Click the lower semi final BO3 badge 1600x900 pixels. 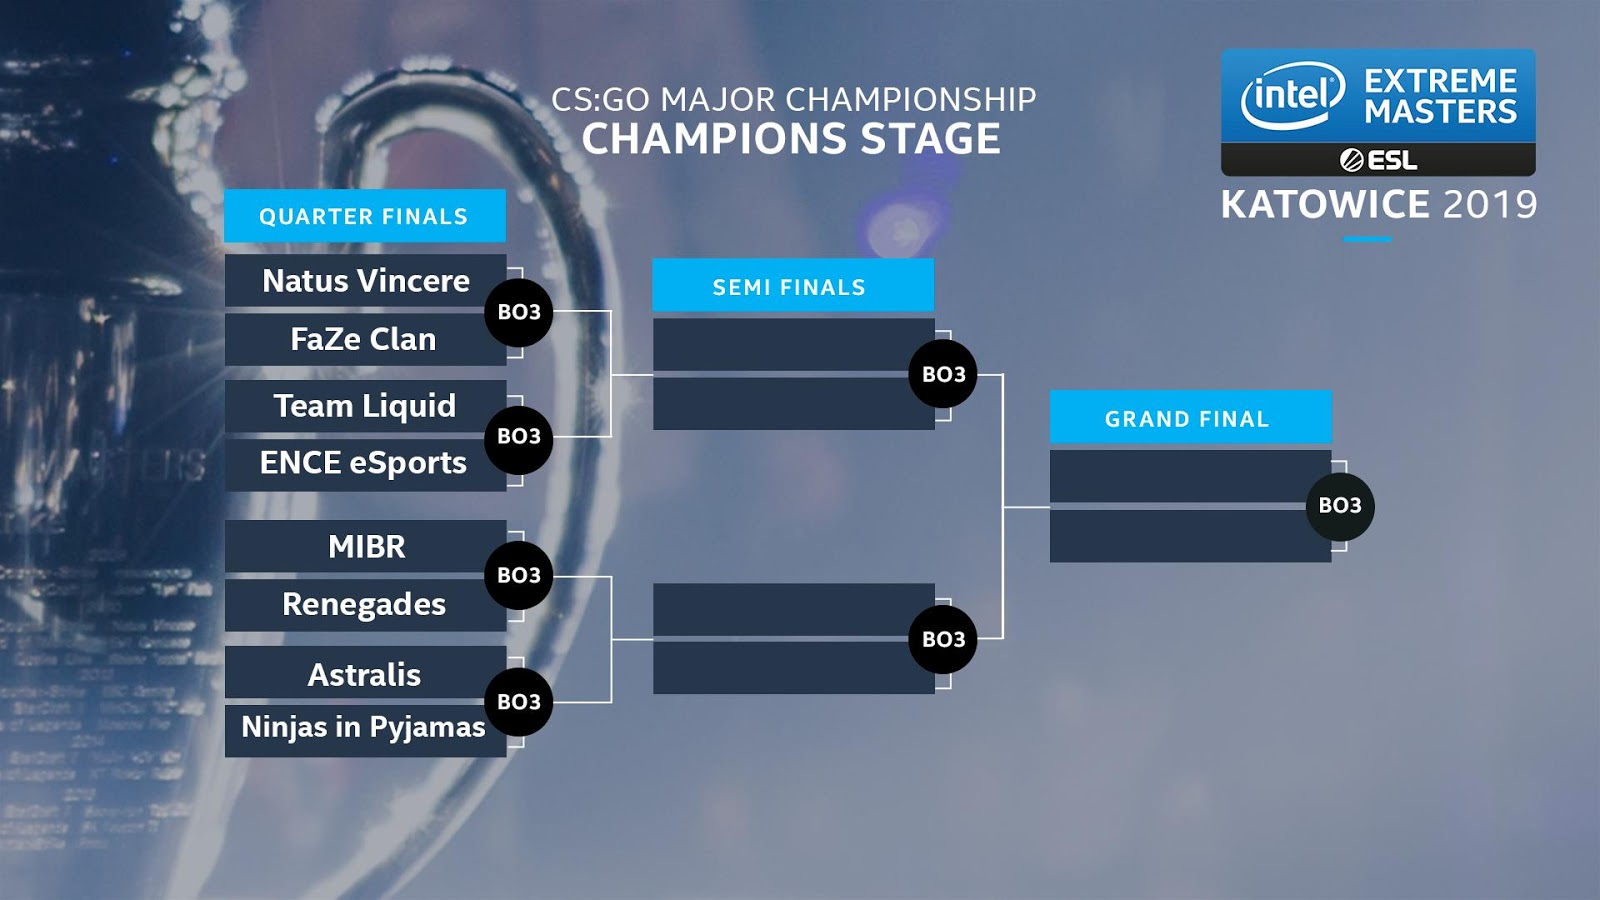(943, 639)
